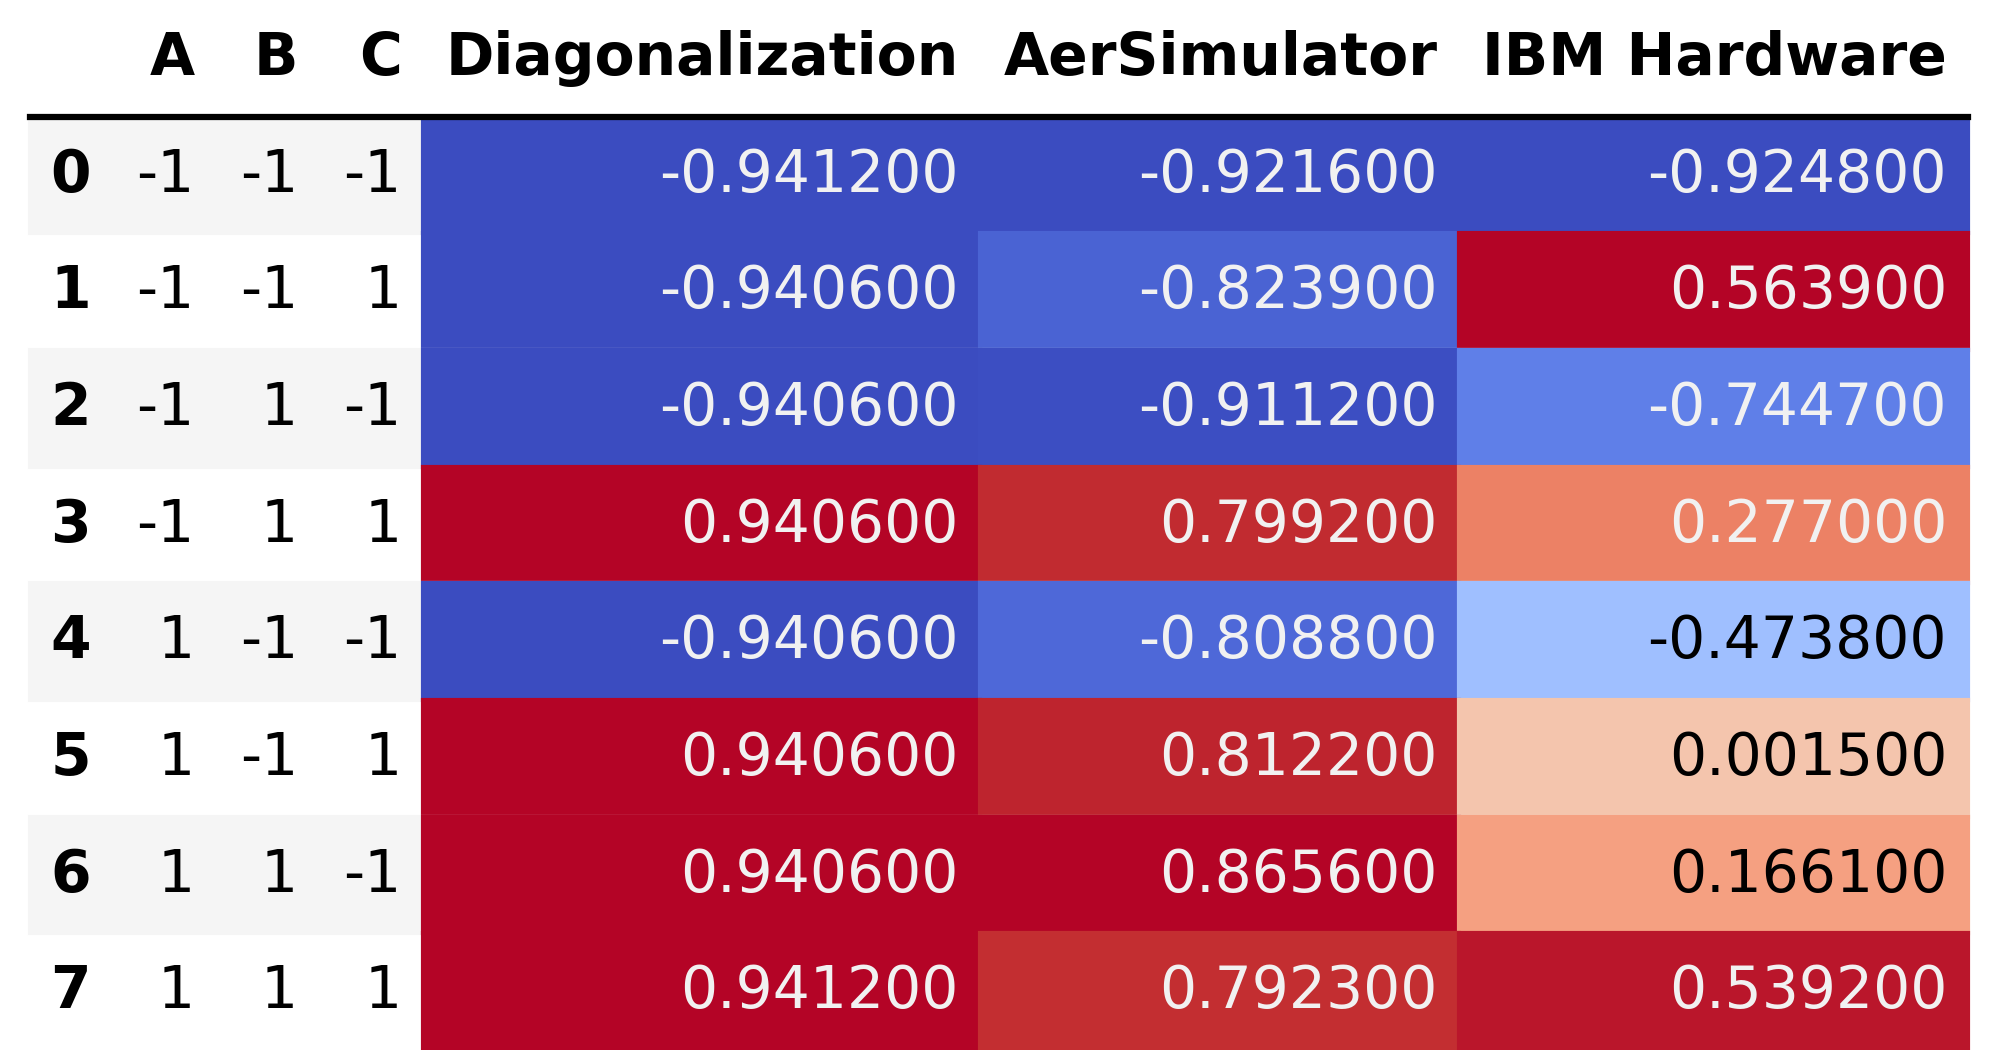Select the cell showing 0.166100
Image resolution: width=1997 pixels, height=1050 pixels.
pyautogui.click(x=1713, y=873)
